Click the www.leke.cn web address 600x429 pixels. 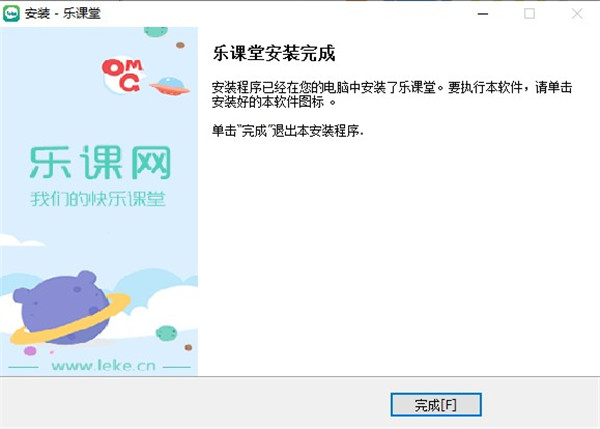(x=103, y=366)
